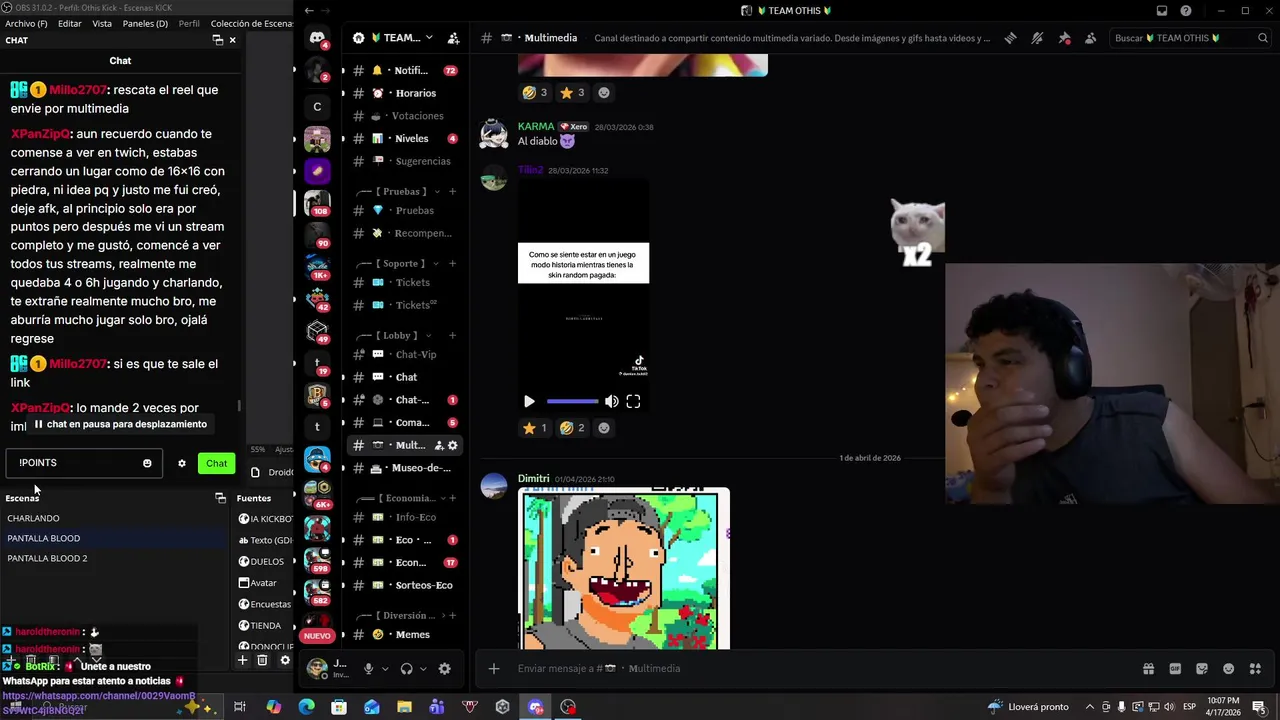Mute microphone in Discord user panel
The height and width of the screenshot is (720, 1280).
368,669
